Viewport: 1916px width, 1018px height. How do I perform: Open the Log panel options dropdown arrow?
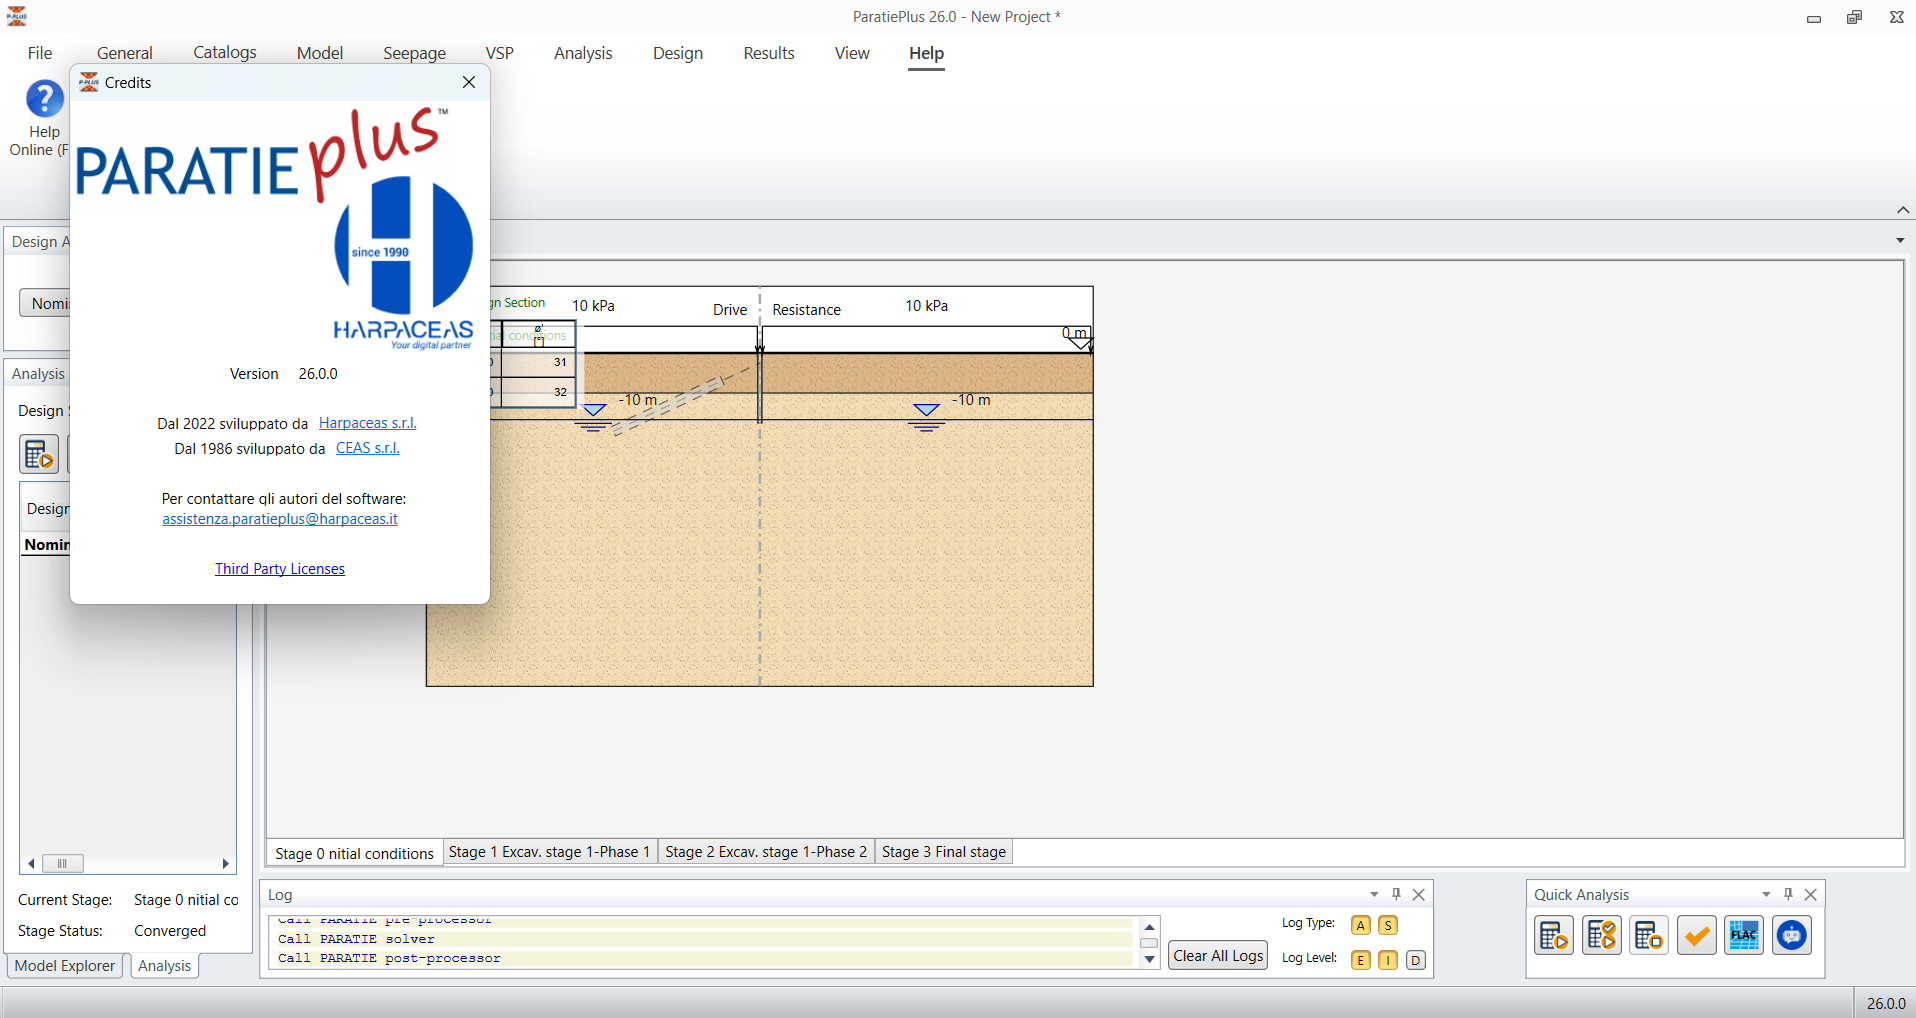pos(1374,894)
